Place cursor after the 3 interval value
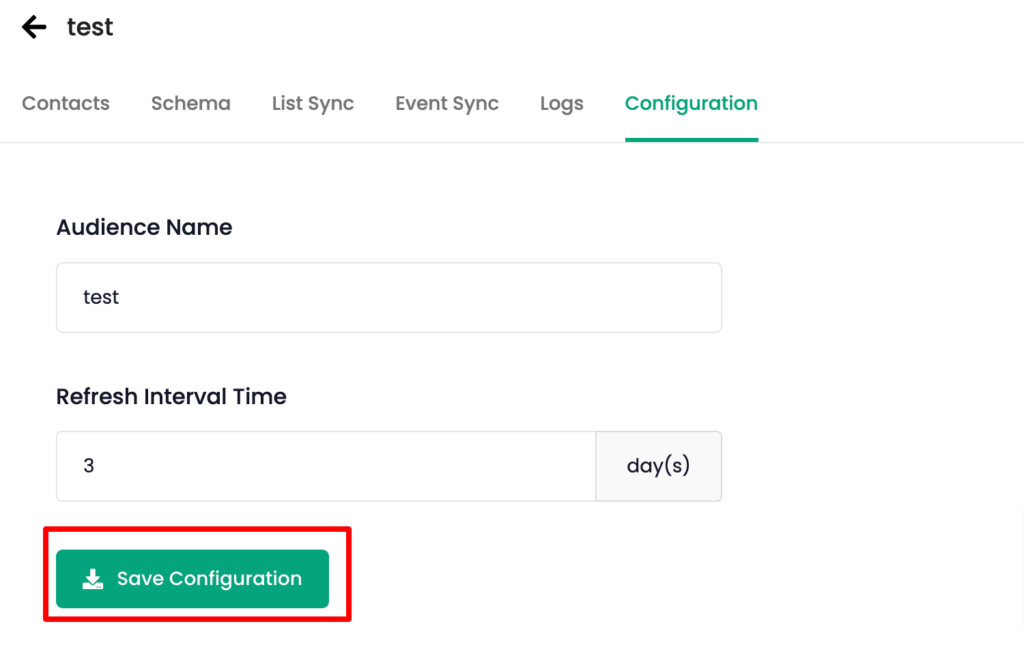 tap(97, 466)
